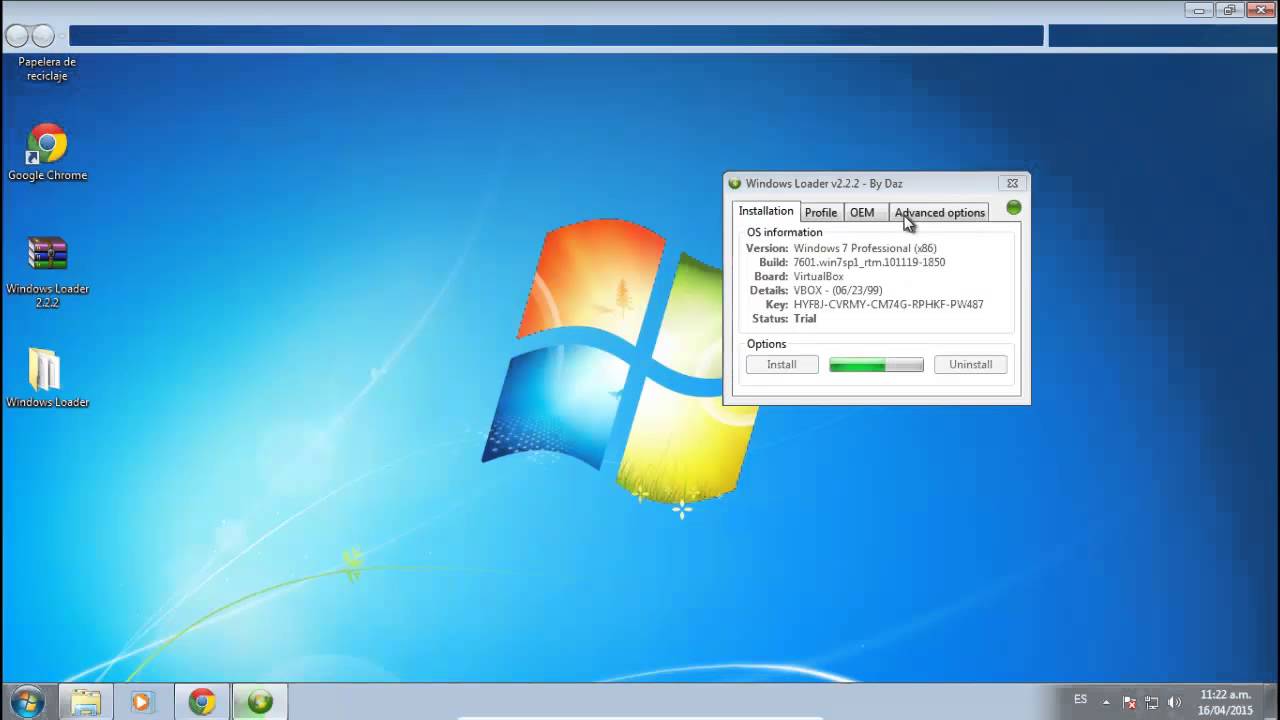Switch to the Installation tab
The width and height of the screenshot is (1280, 720).
pos(766,211)
